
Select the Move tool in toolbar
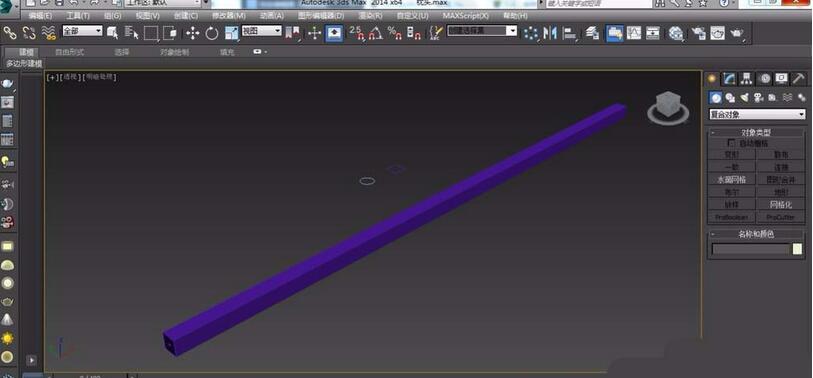coord(193,34)
